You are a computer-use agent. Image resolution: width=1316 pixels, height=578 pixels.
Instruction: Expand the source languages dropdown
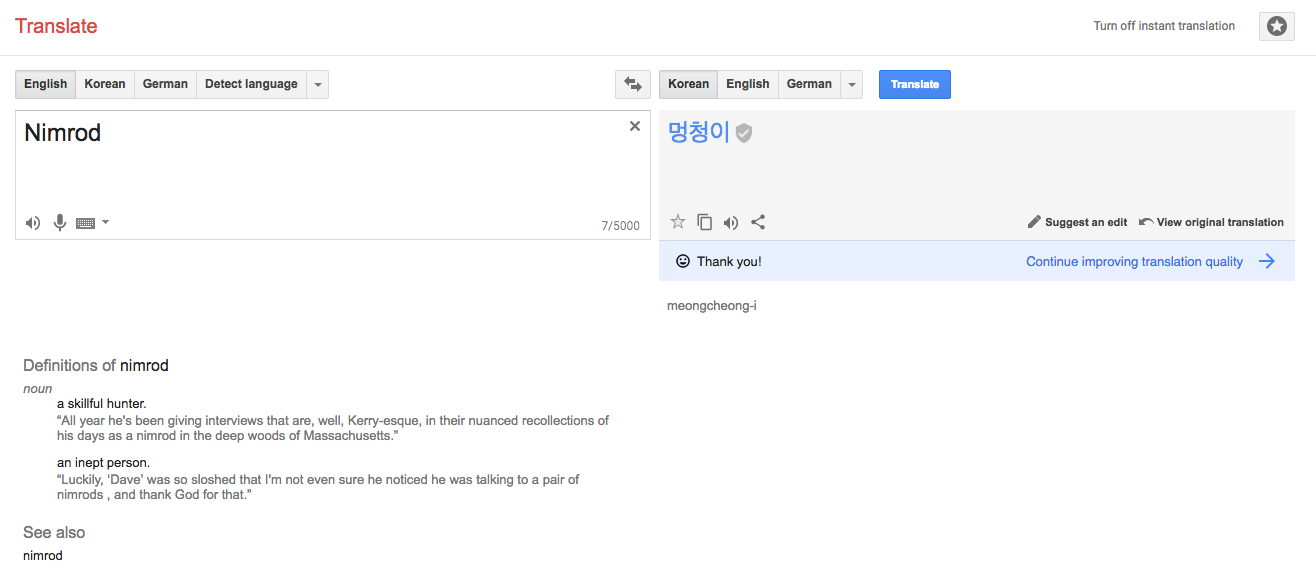[x=318, y=84]
